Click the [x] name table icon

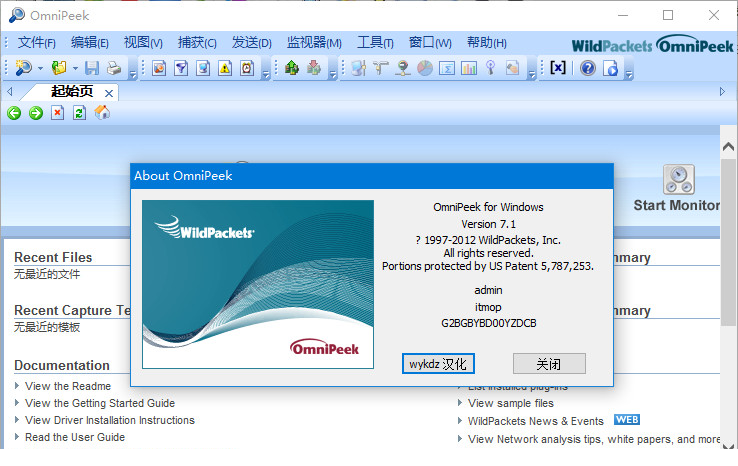tap(558, 68)
